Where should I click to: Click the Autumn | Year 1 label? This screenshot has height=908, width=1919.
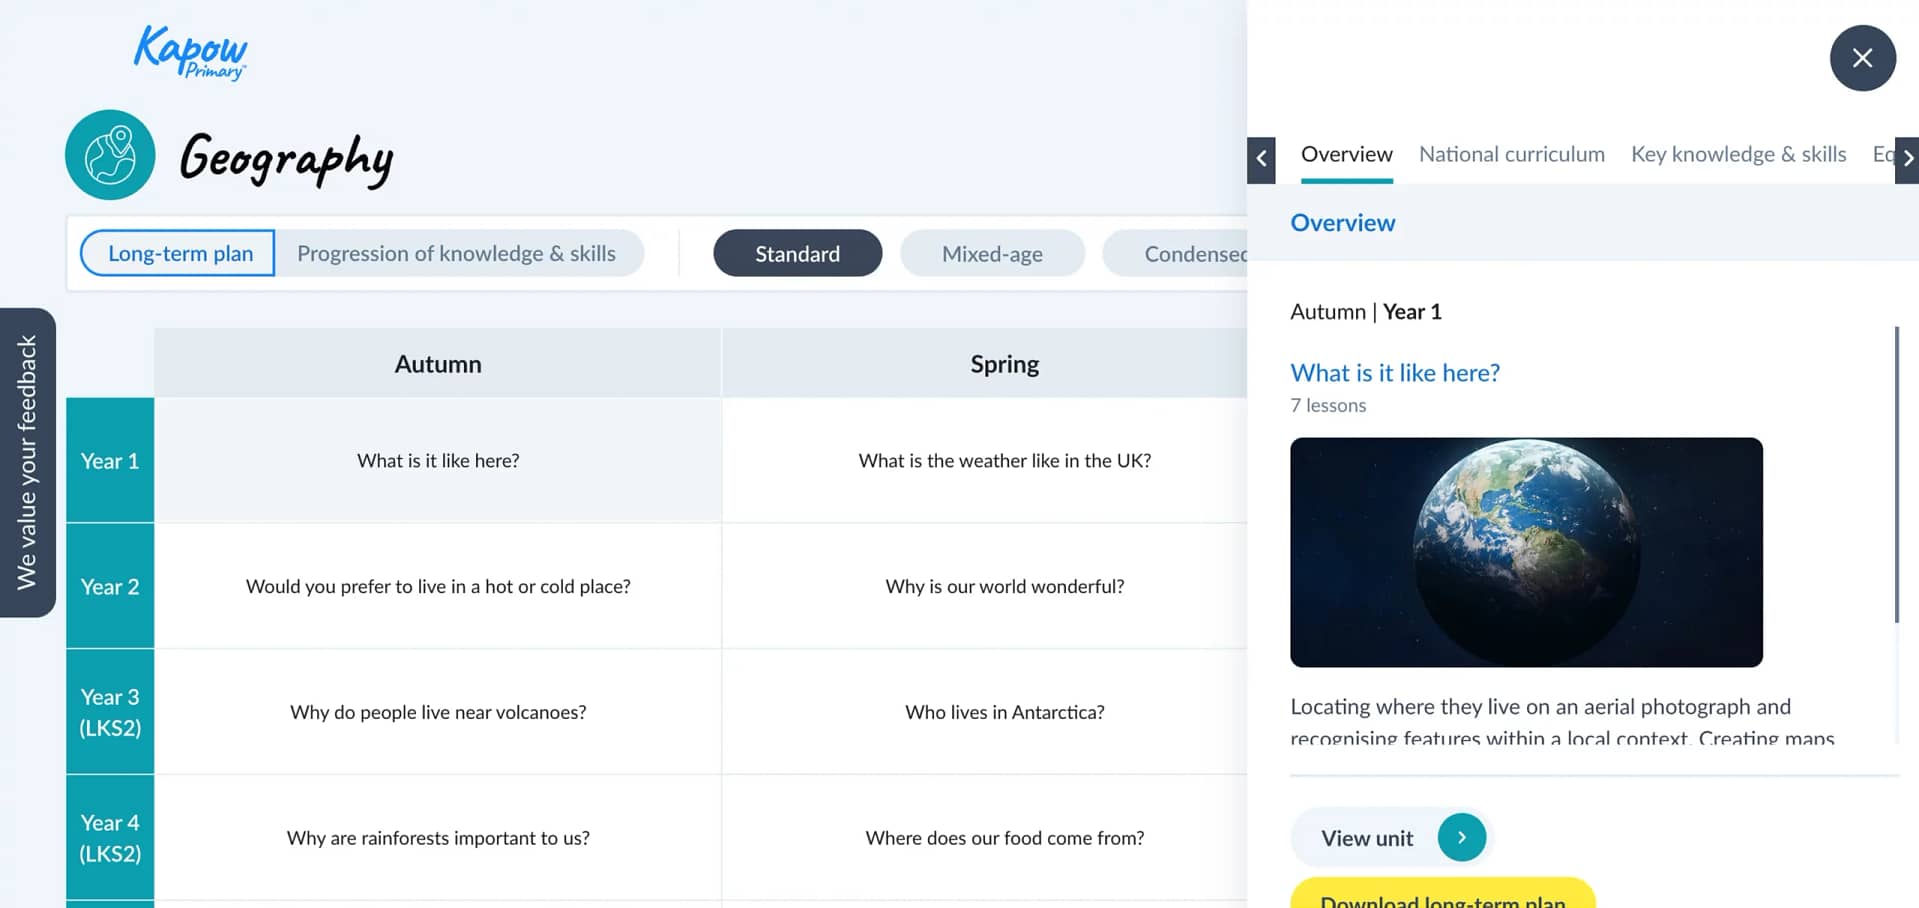(x=1366, y=312)
